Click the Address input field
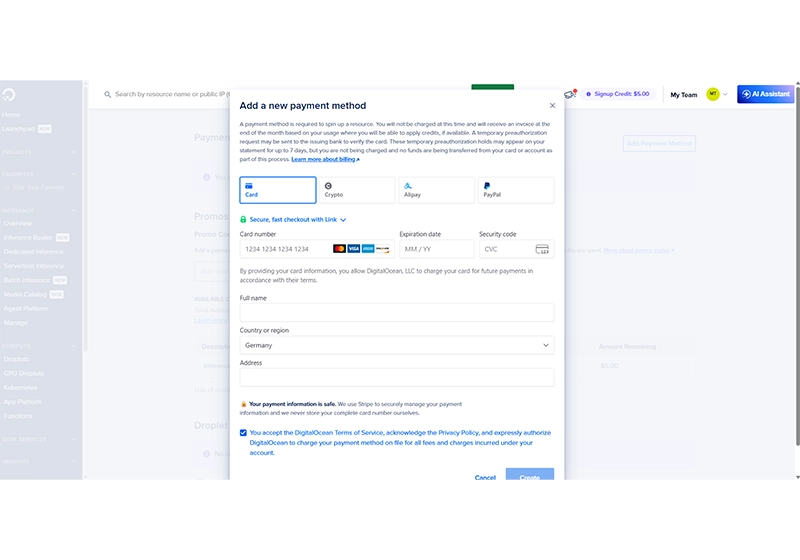The height and width of the screenshot is (560, 800). pyautogui.click(x=397, y=377)
